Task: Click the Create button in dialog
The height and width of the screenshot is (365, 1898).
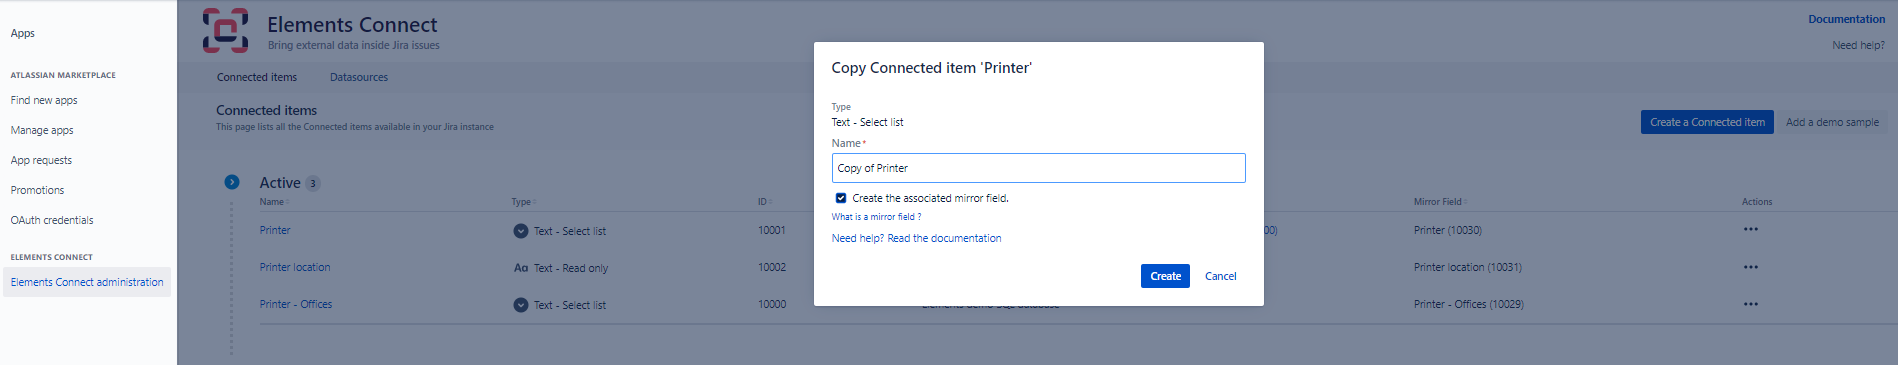Action: click(1165, 276)
